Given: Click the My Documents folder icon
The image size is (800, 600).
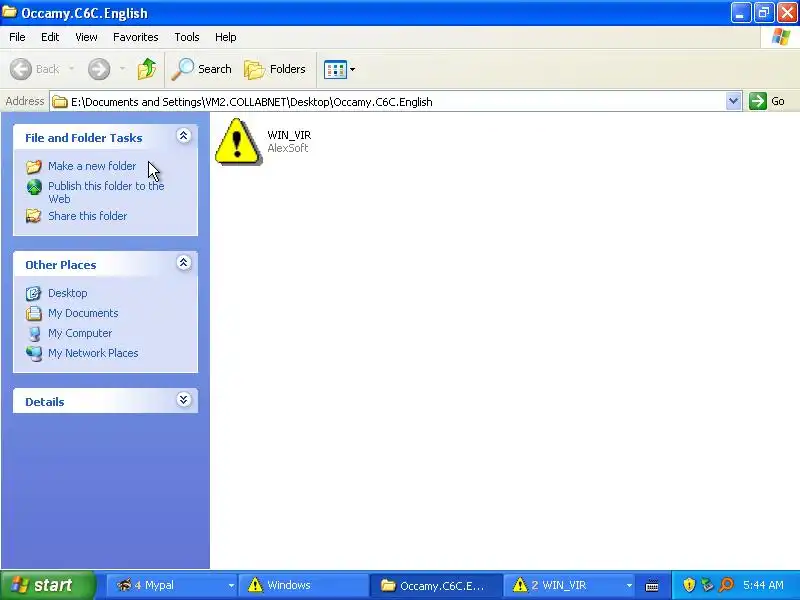Looking at the screenshot, I should coord(34,313).
